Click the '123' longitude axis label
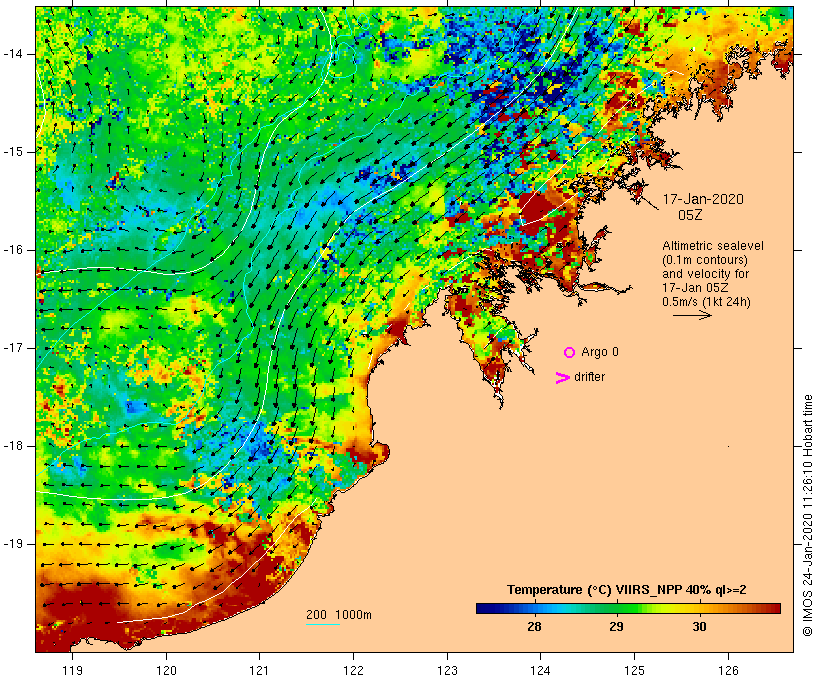This screenshot has height=680, width=820. (447, 670)
